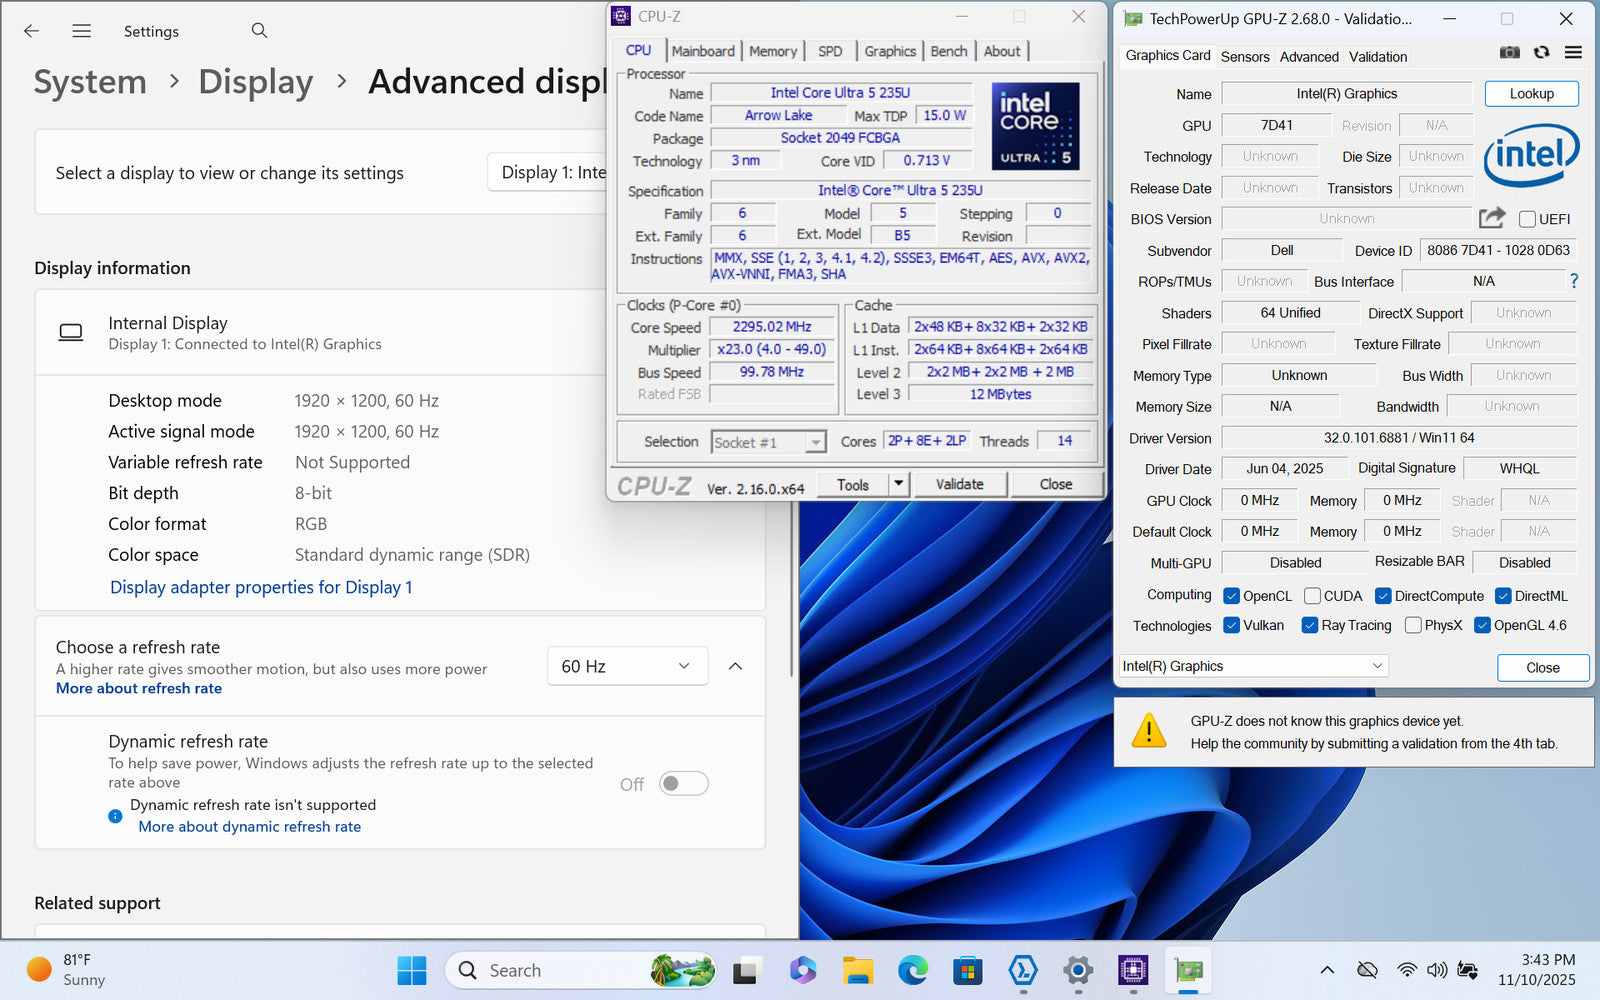
Task: Open the Sensors tab in GPU-Z
Action: click(1245, 57)
